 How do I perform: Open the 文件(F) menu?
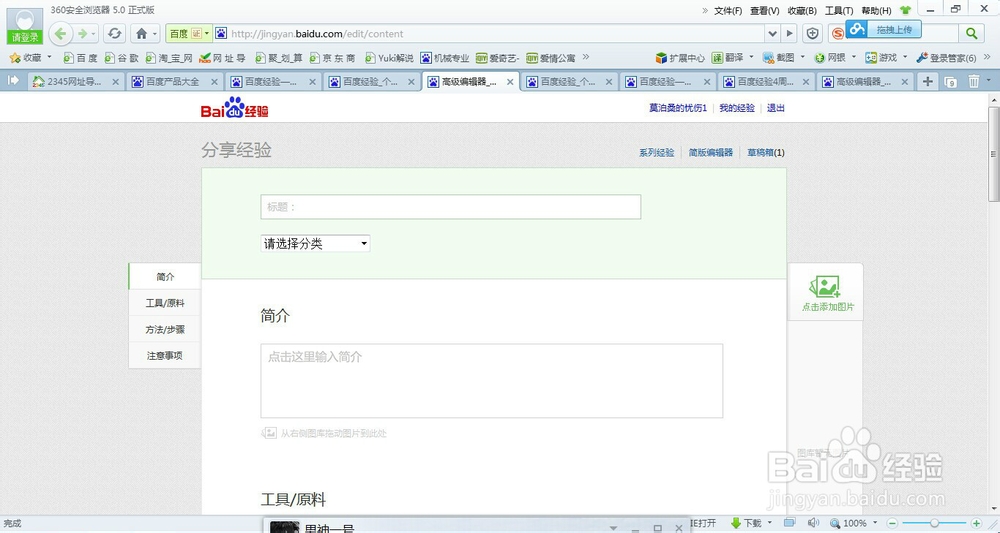(x=728, y=10)
